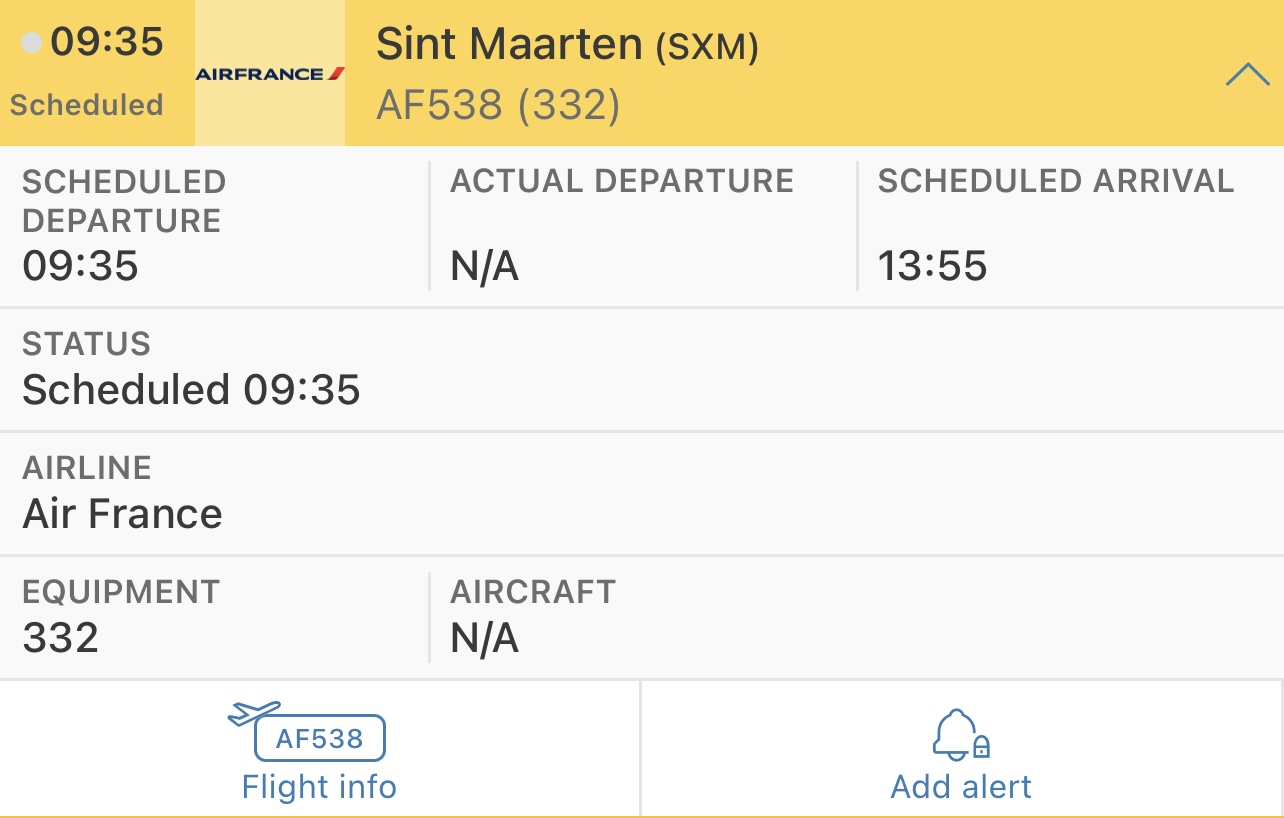Click the Air France airline logo

[270, 73]
